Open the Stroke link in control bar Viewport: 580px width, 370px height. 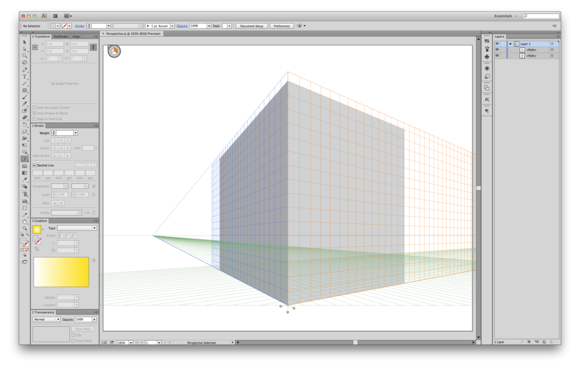(x=80, y=26)
